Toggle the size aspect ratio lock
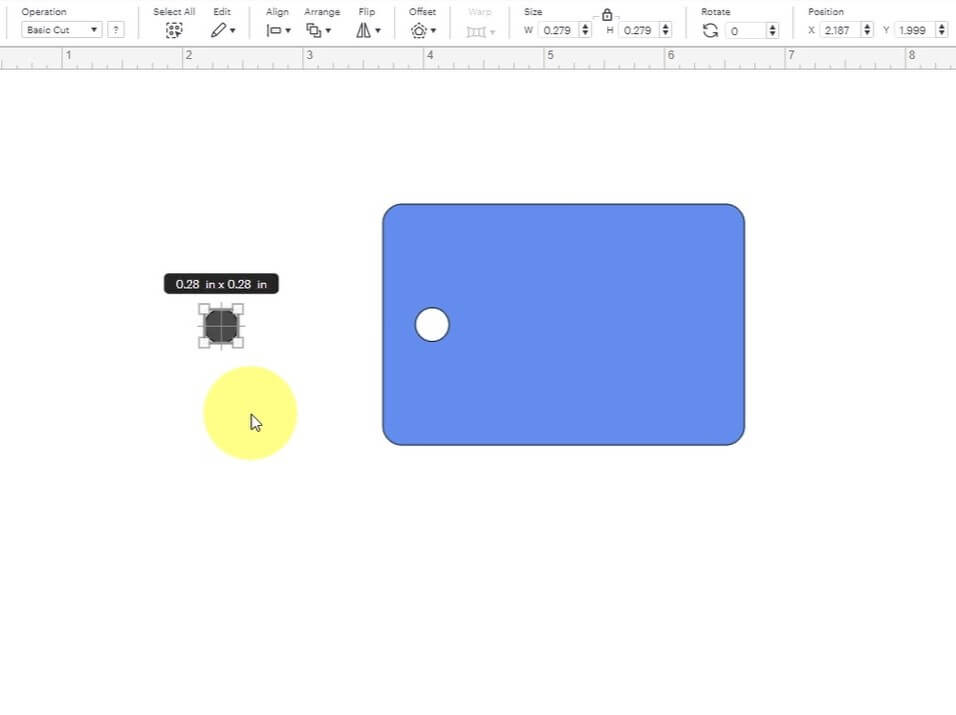956x715 pixels. pos(607,15)
